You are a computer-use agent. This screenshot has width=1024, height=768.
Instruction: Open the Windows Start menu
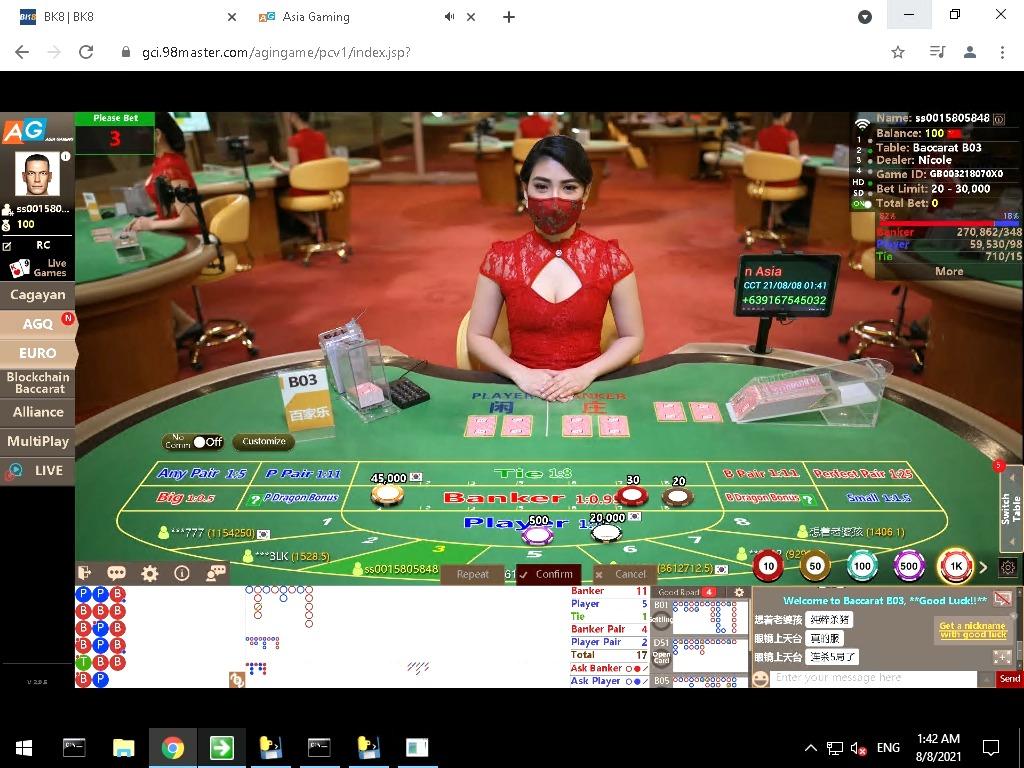24,748
